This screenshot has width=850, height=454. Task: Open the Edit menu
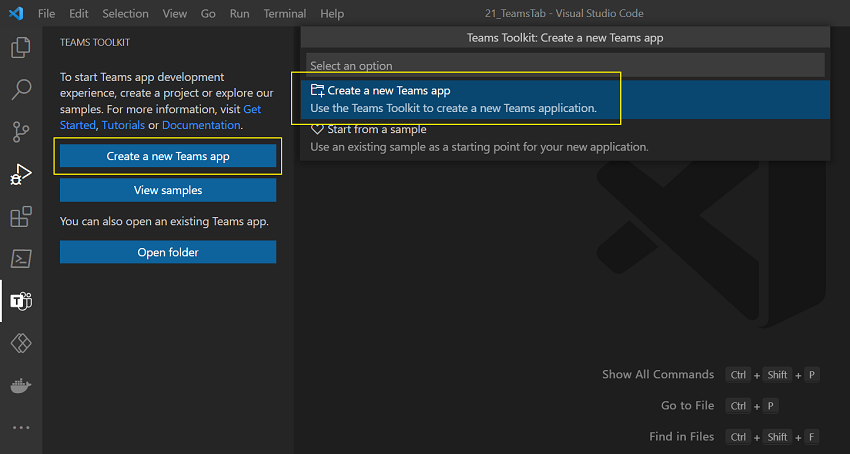[79, 14]
